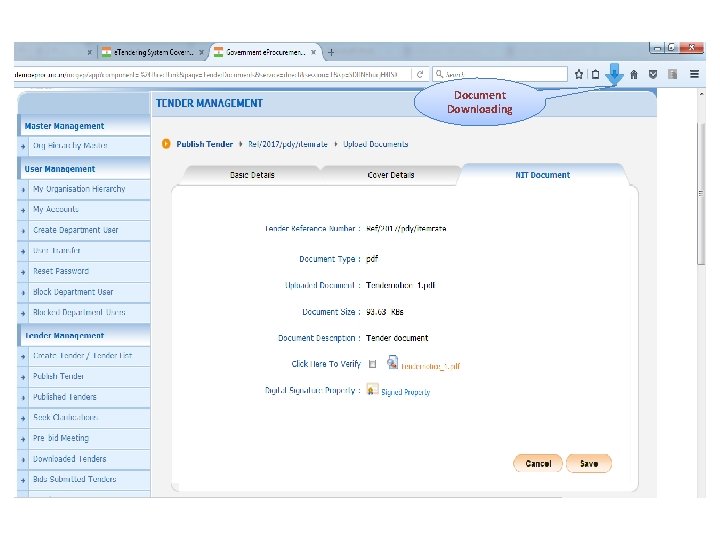Select Government eProcurement browser tab
This screenshot has width=720, height=540.
point(265,52)
